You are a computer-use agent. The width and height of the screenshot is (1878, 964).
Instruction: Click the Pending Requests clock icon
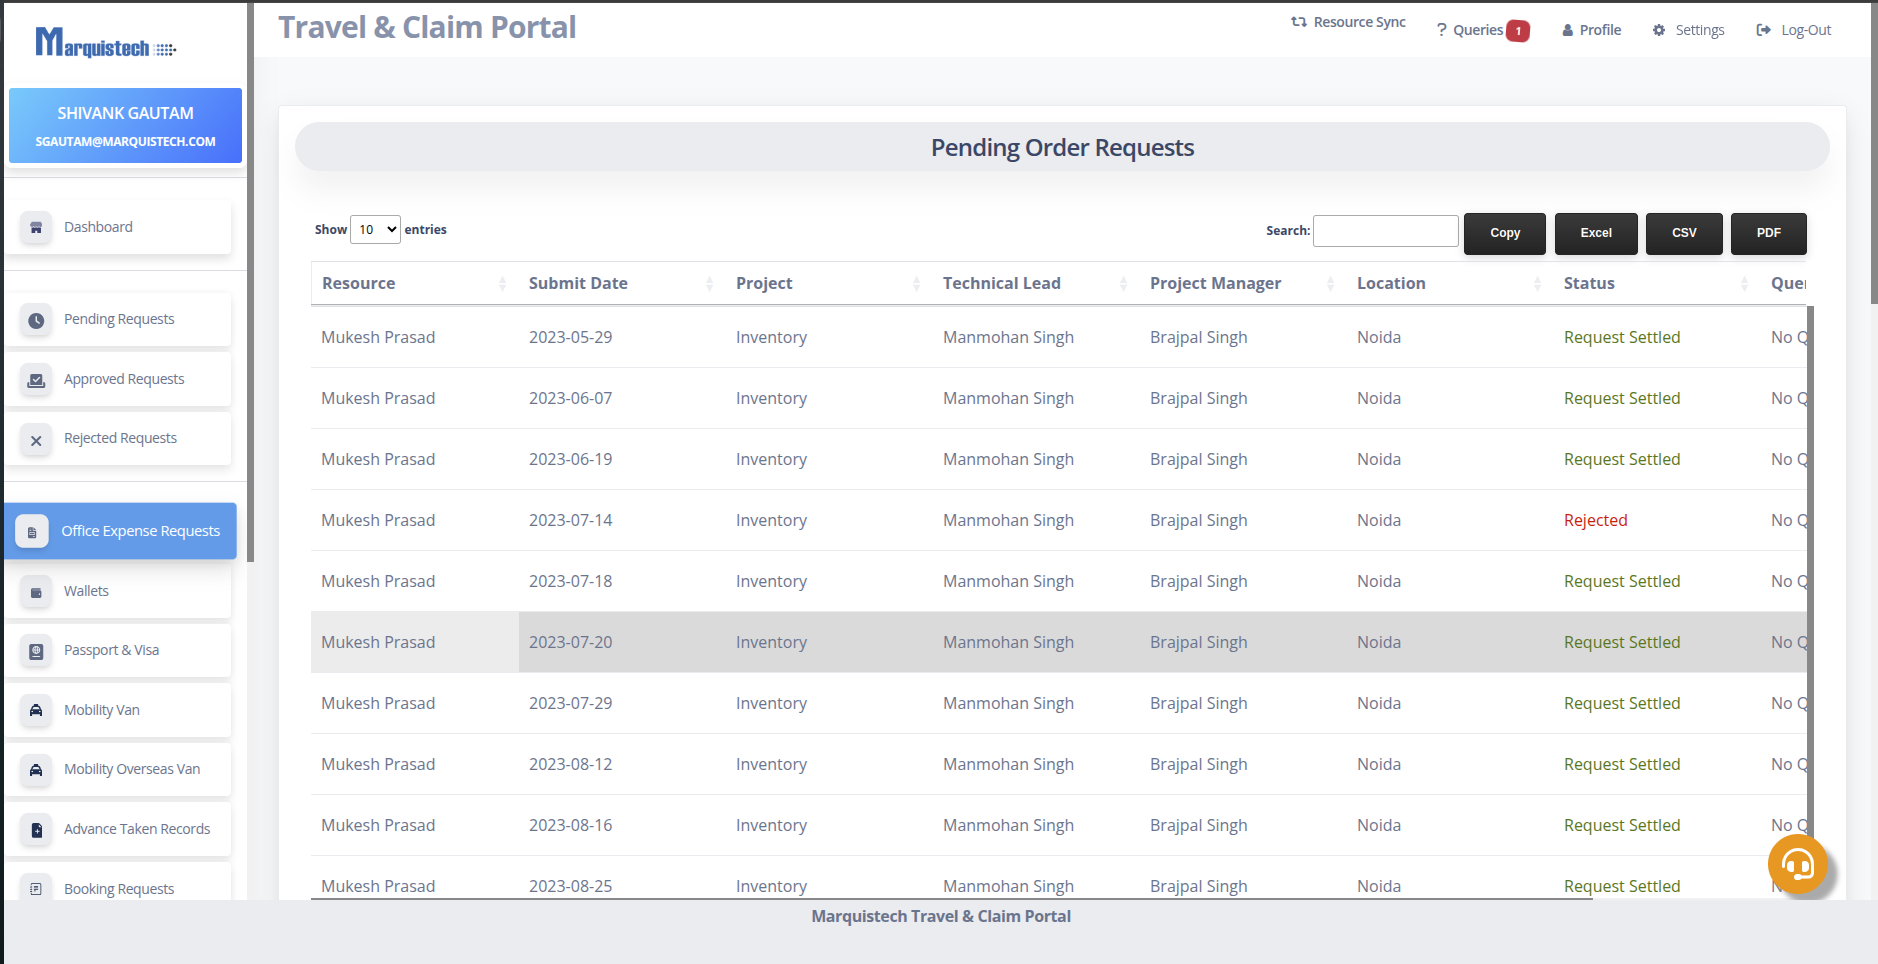point(36,320)
